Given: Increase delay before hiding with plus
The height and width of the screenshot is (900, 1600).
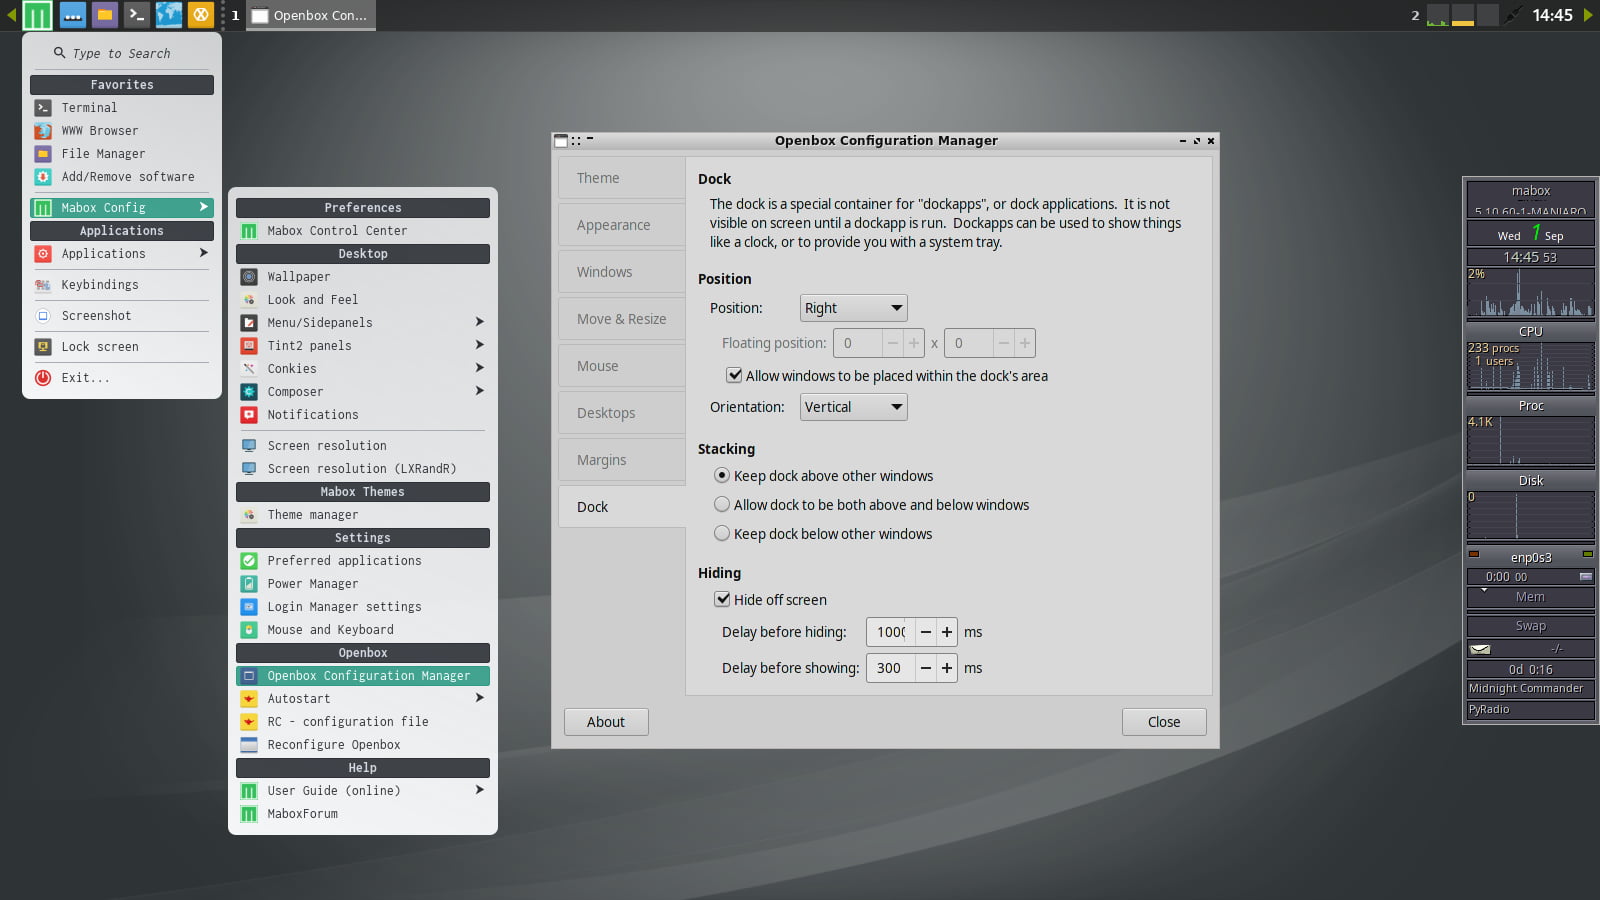Looking at the screenshot, I should tap(947, 632).
